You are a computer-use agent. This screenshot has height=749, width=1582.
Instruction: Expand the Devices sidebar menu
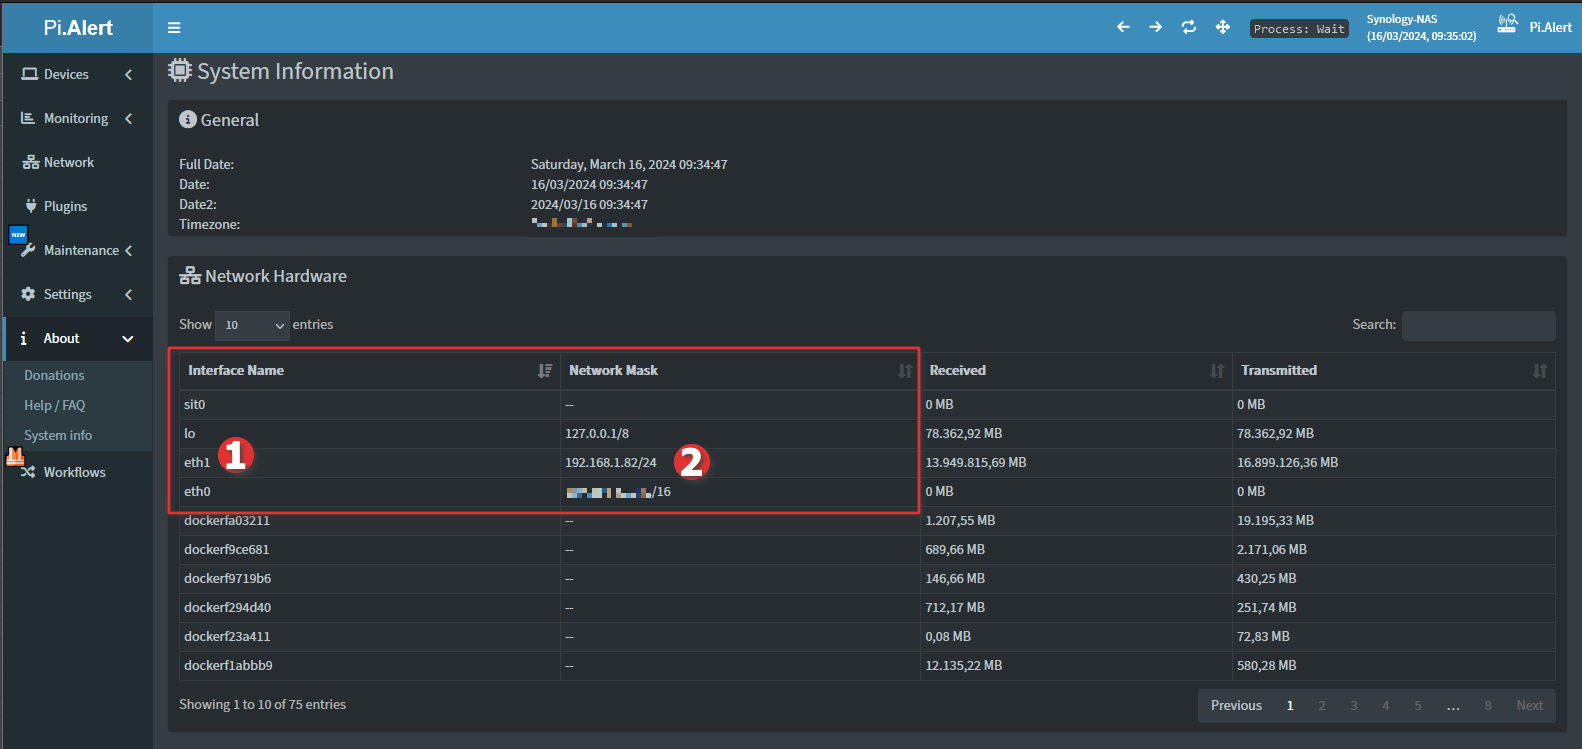pyautogui.click(x=78, y=74)
